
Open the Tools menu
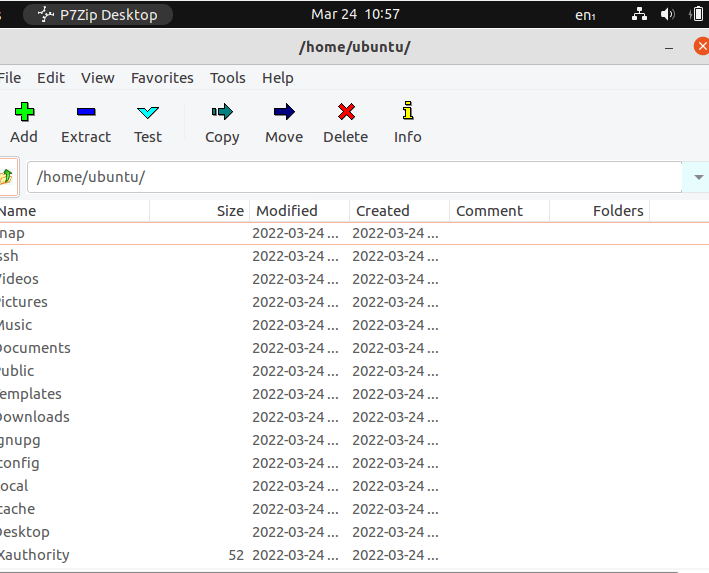(227, 78)
